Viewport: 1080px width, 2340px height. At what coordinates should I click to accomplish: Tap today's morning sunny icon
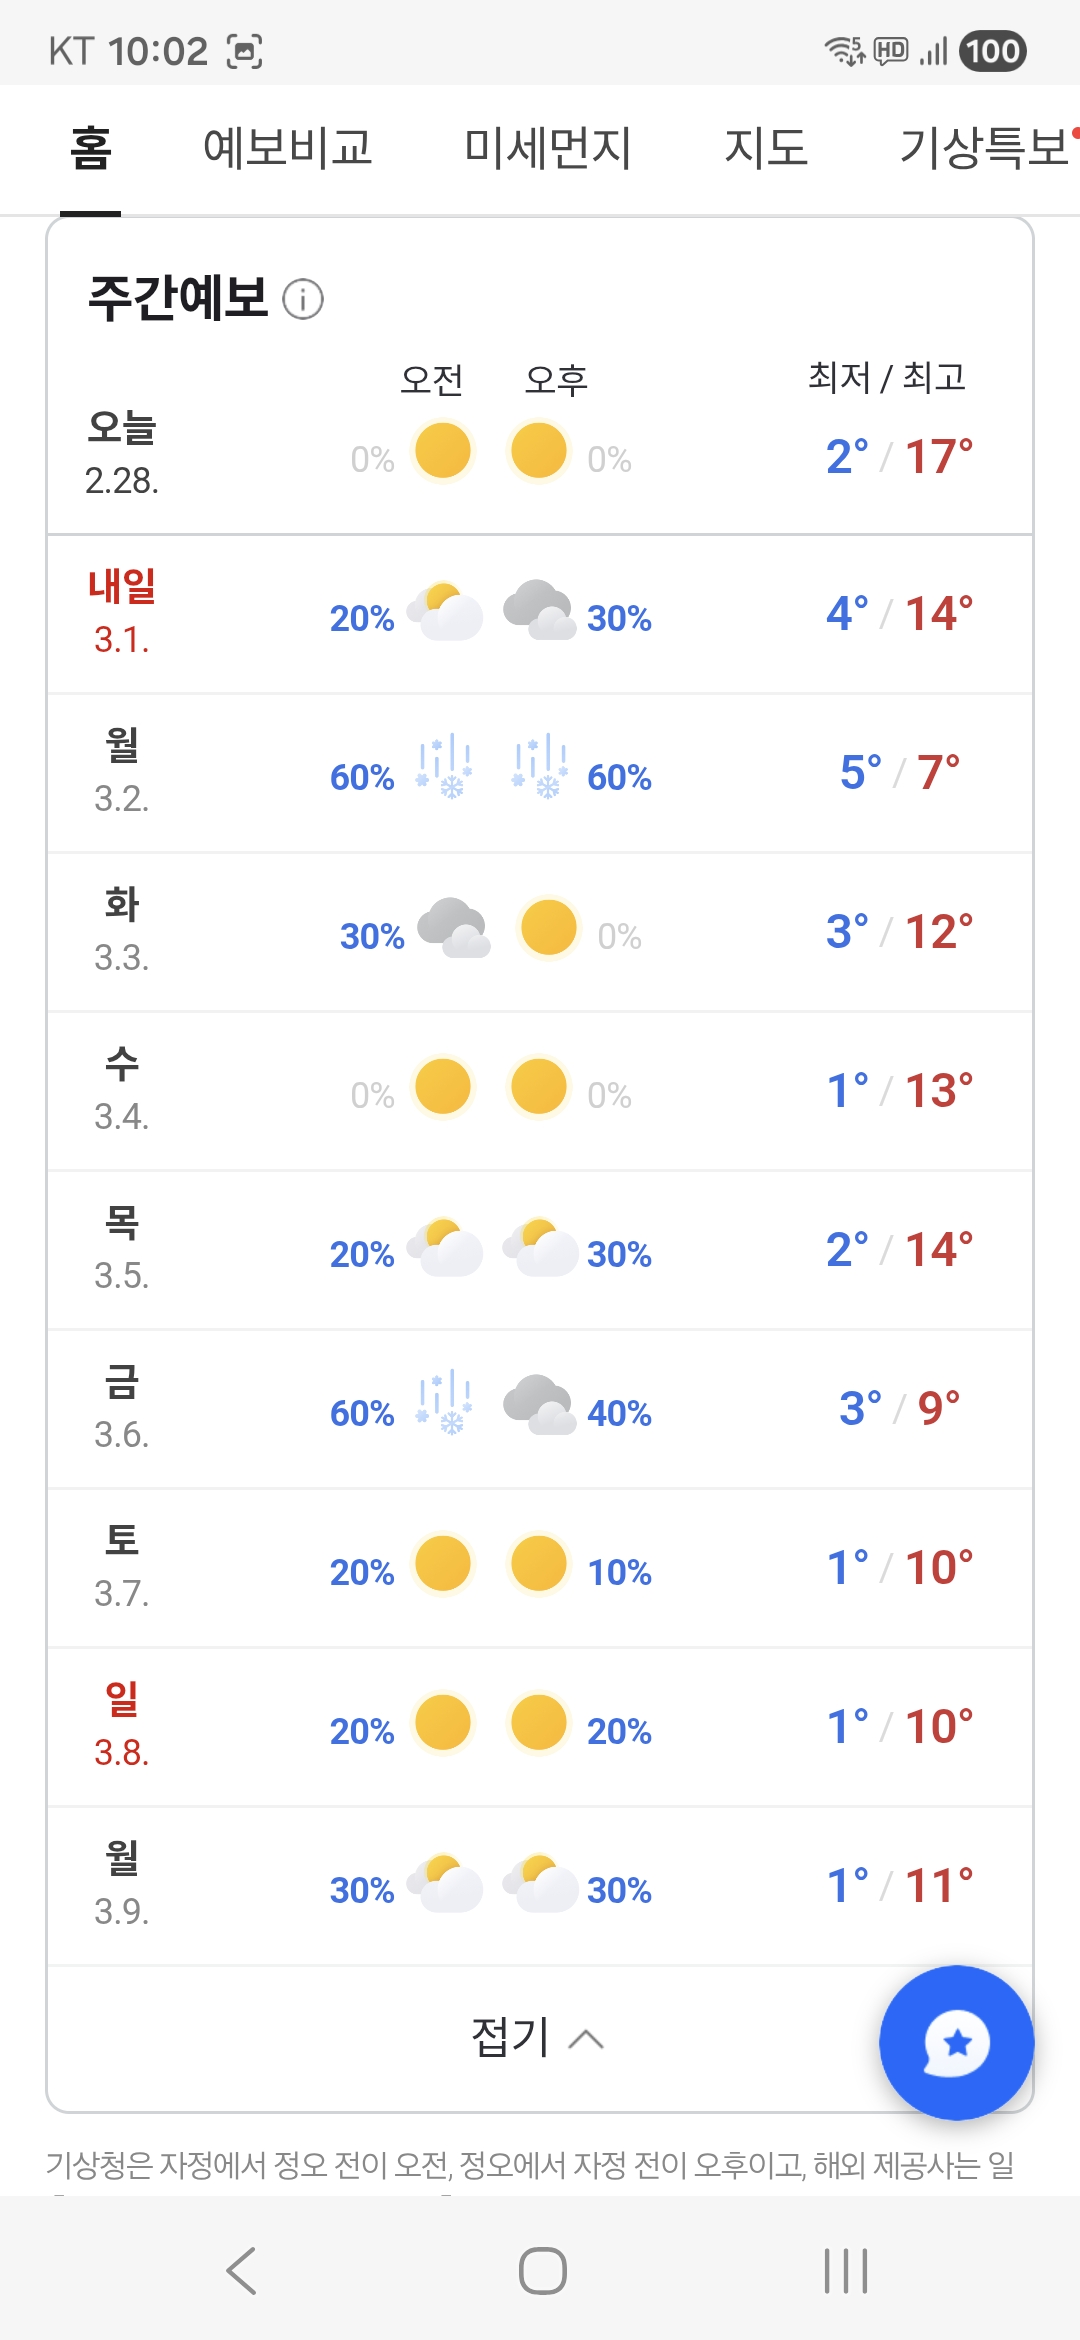click(443, 451)
